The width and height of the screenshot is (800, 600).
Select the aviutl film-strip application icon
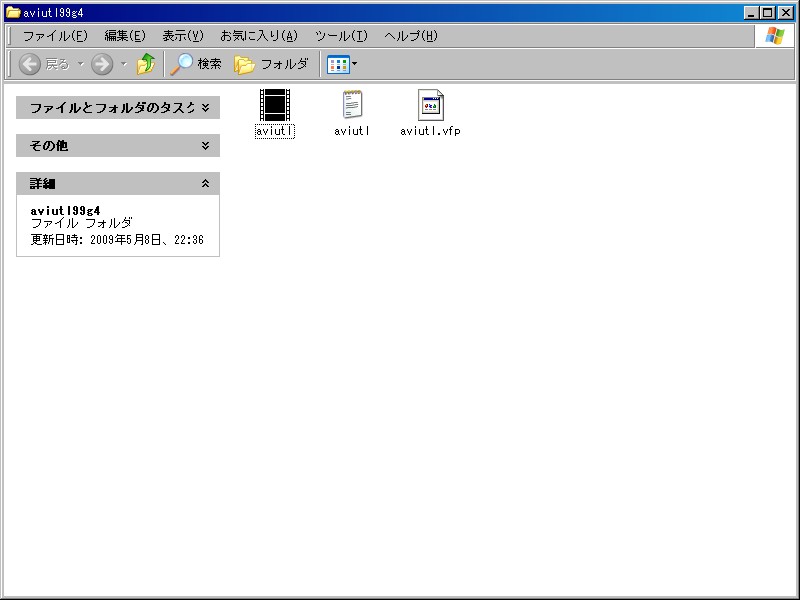[274, 105]
